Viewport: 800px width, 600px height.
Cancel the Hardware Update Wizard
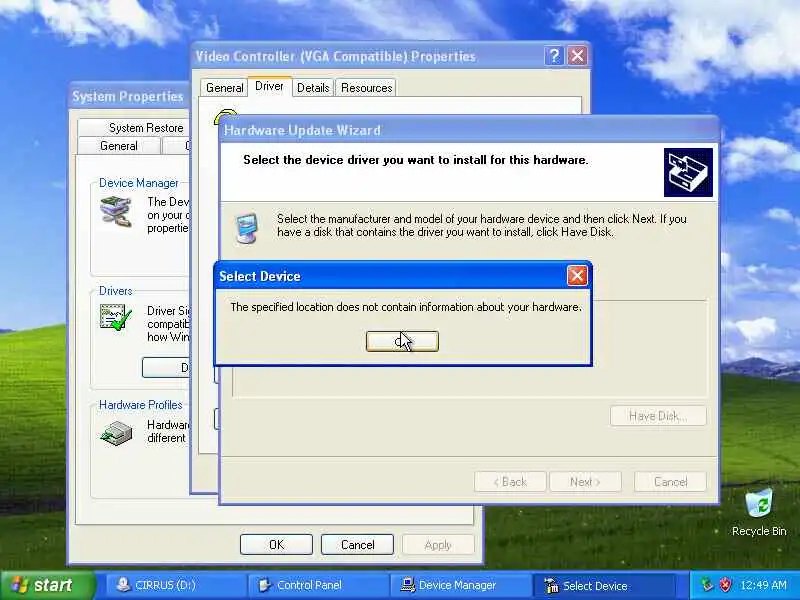tap(670, 482)
